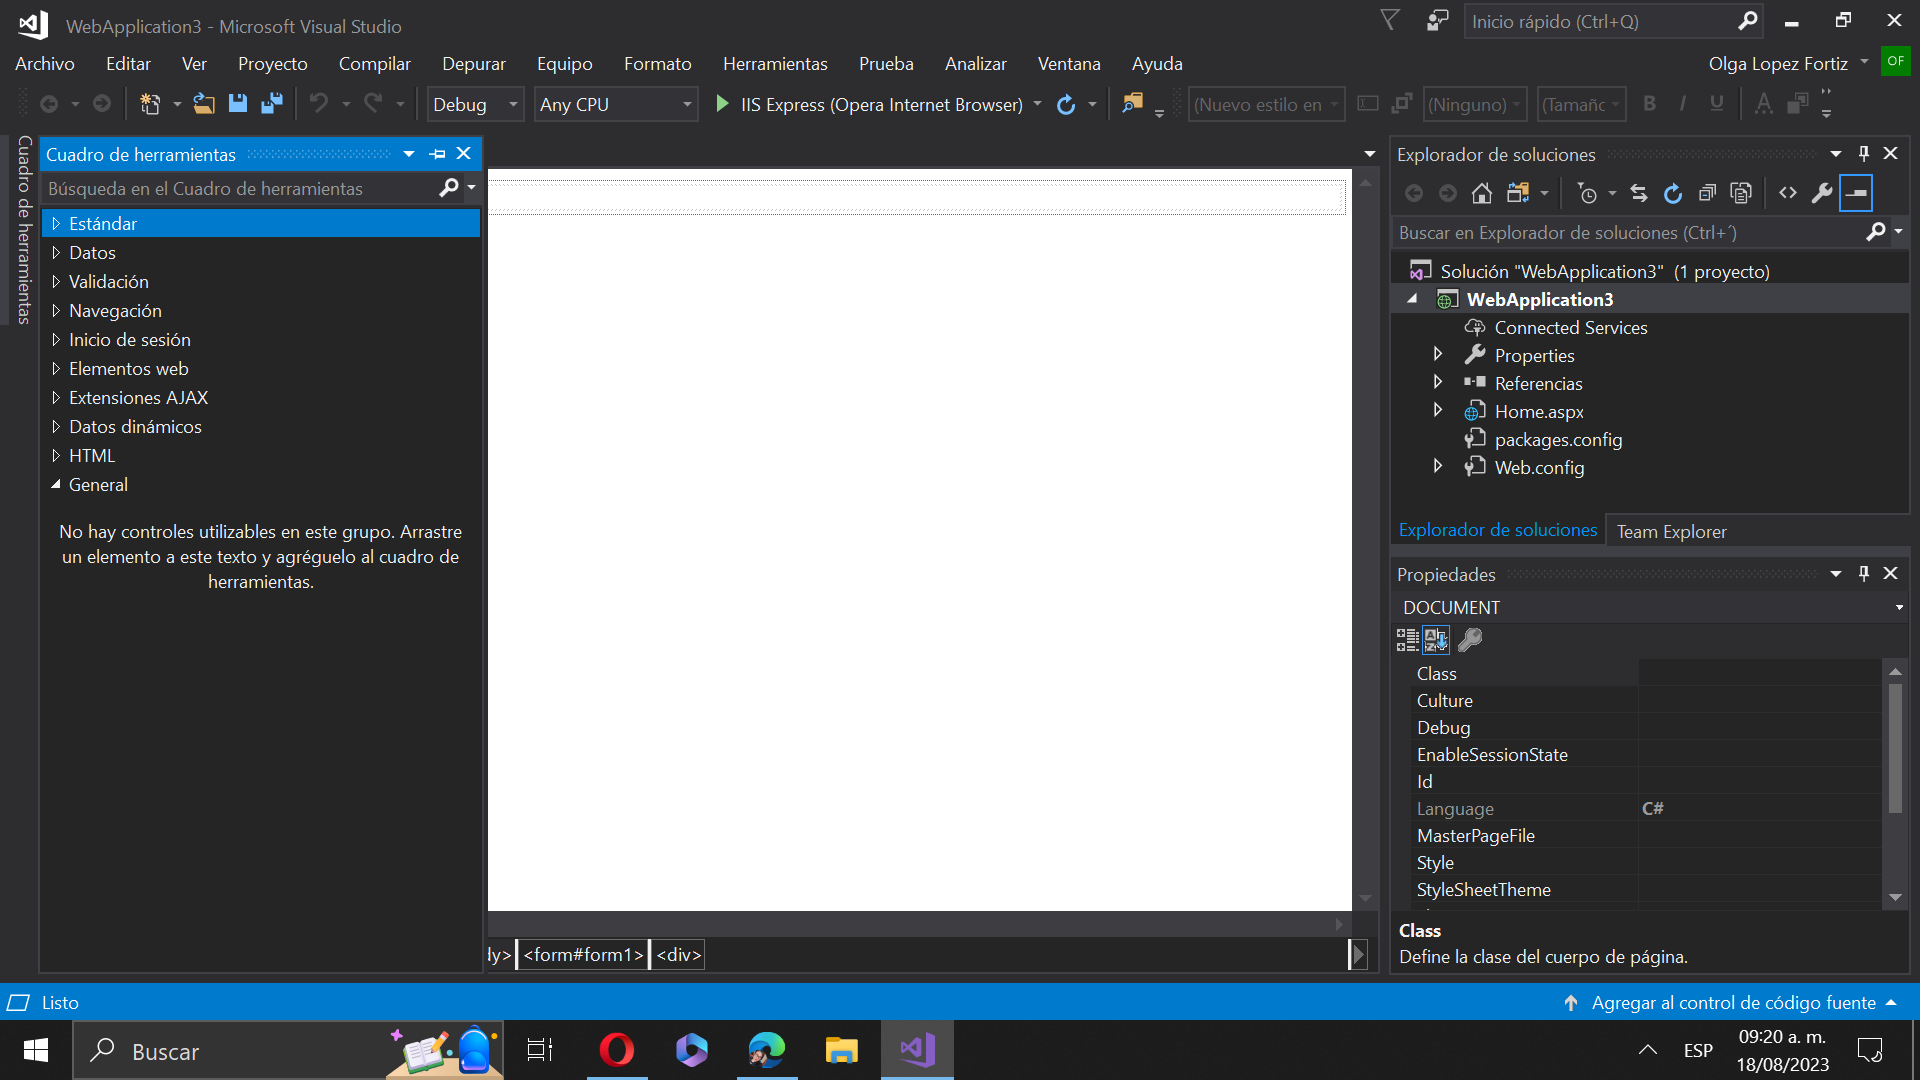Click Collapse All icon in Solution Explorer
The height and width of the screenshot is (1080, 1920).
(1707, 193)
